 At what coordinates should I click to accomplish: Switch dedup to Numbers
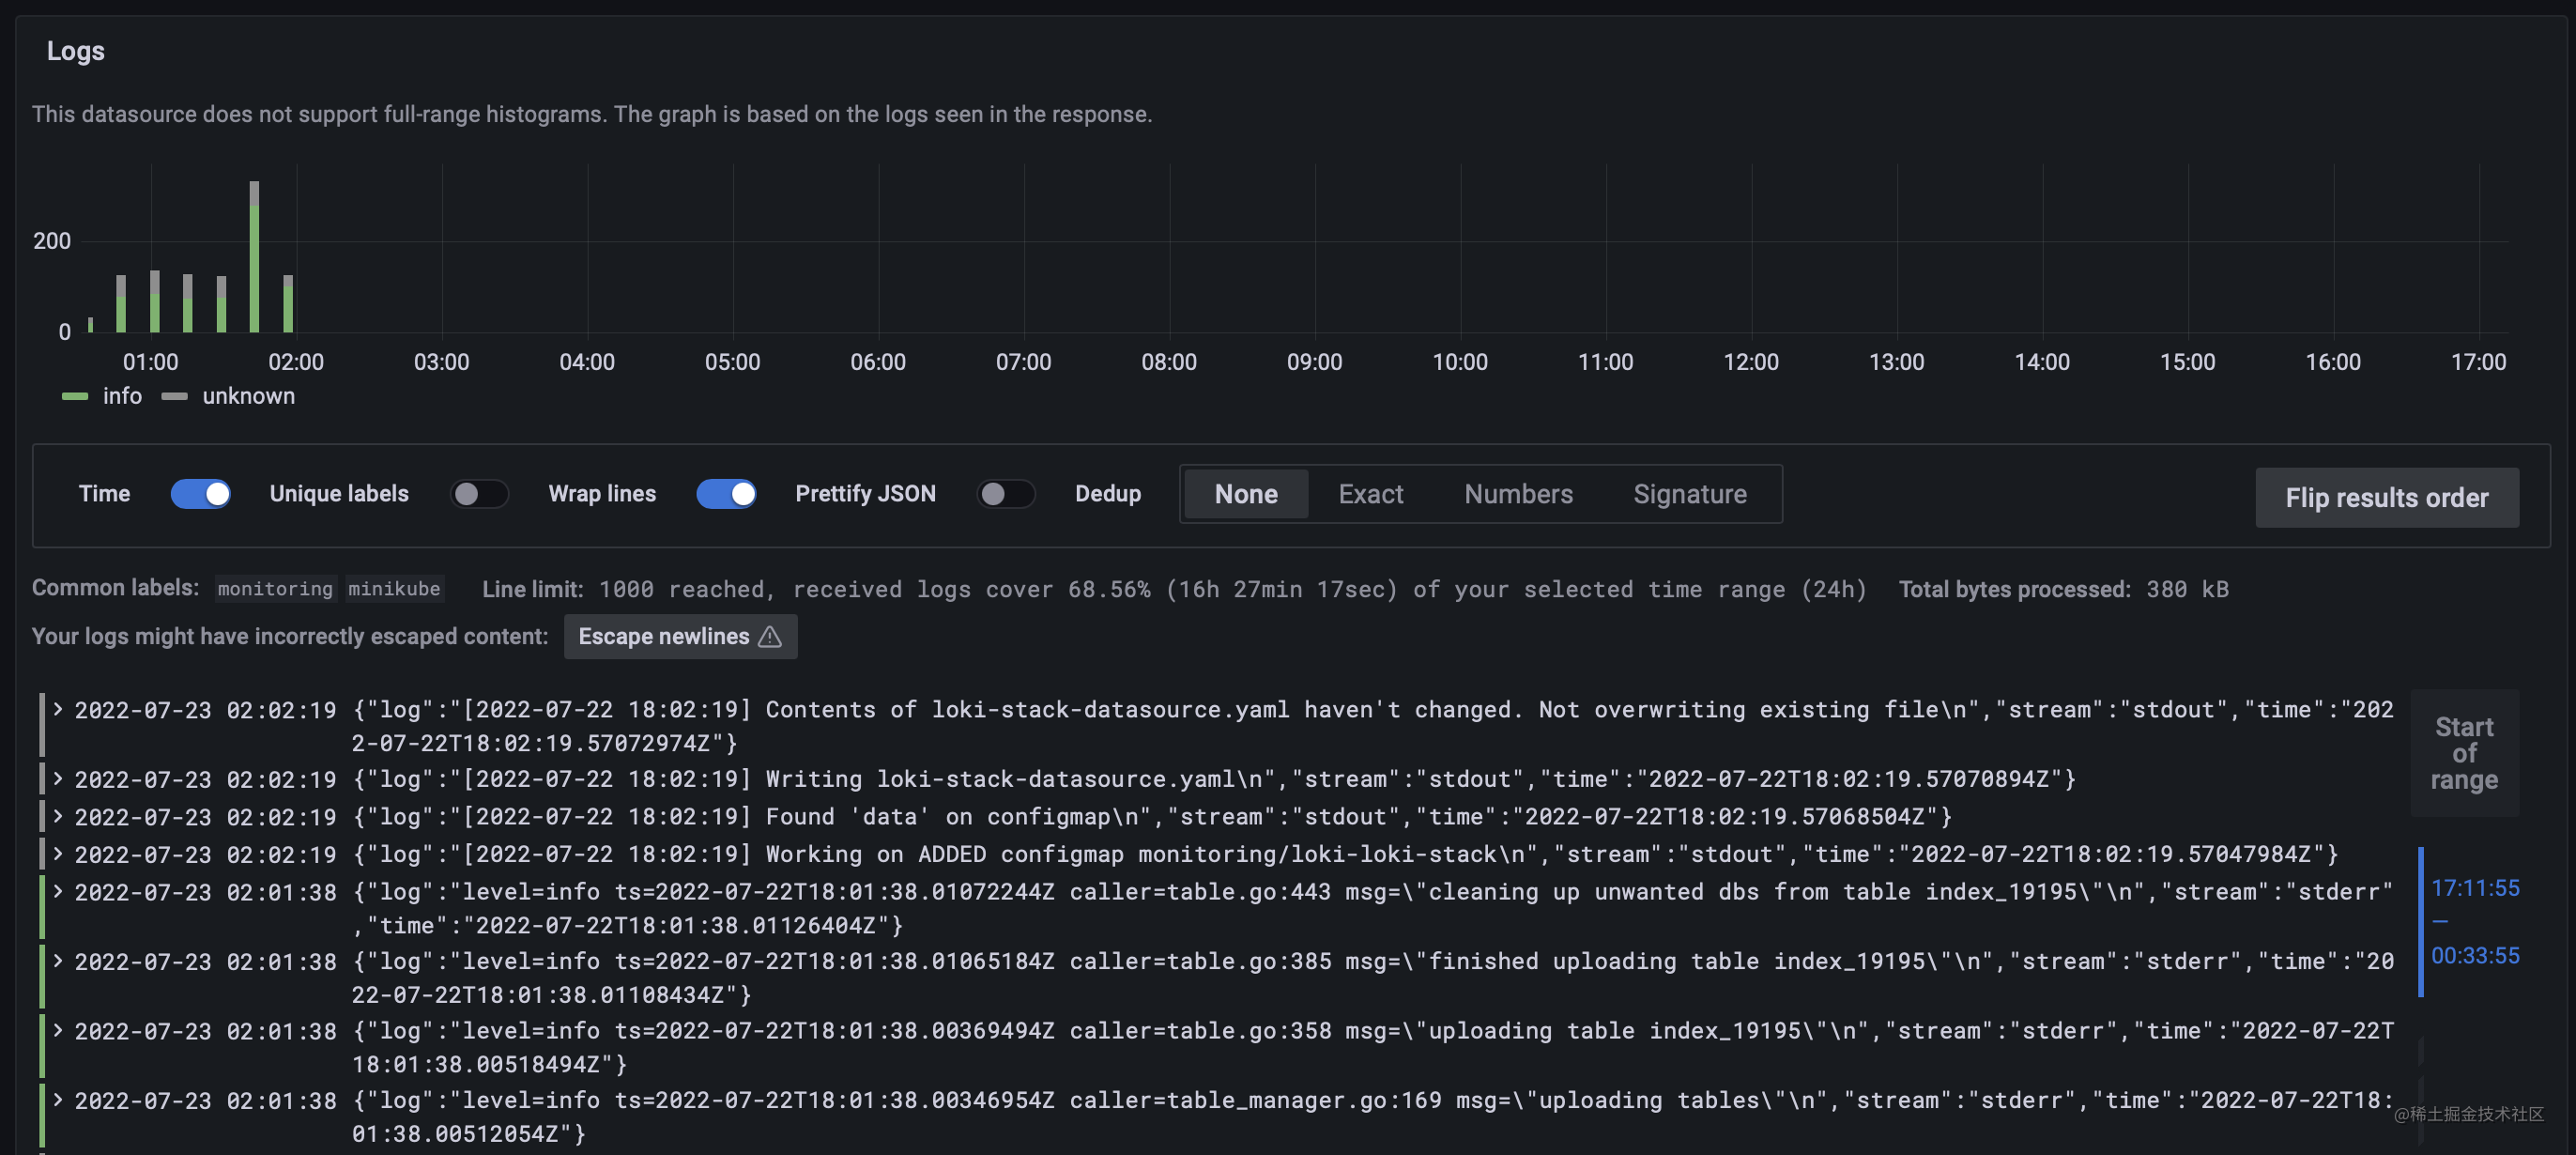pos(1518,493)
